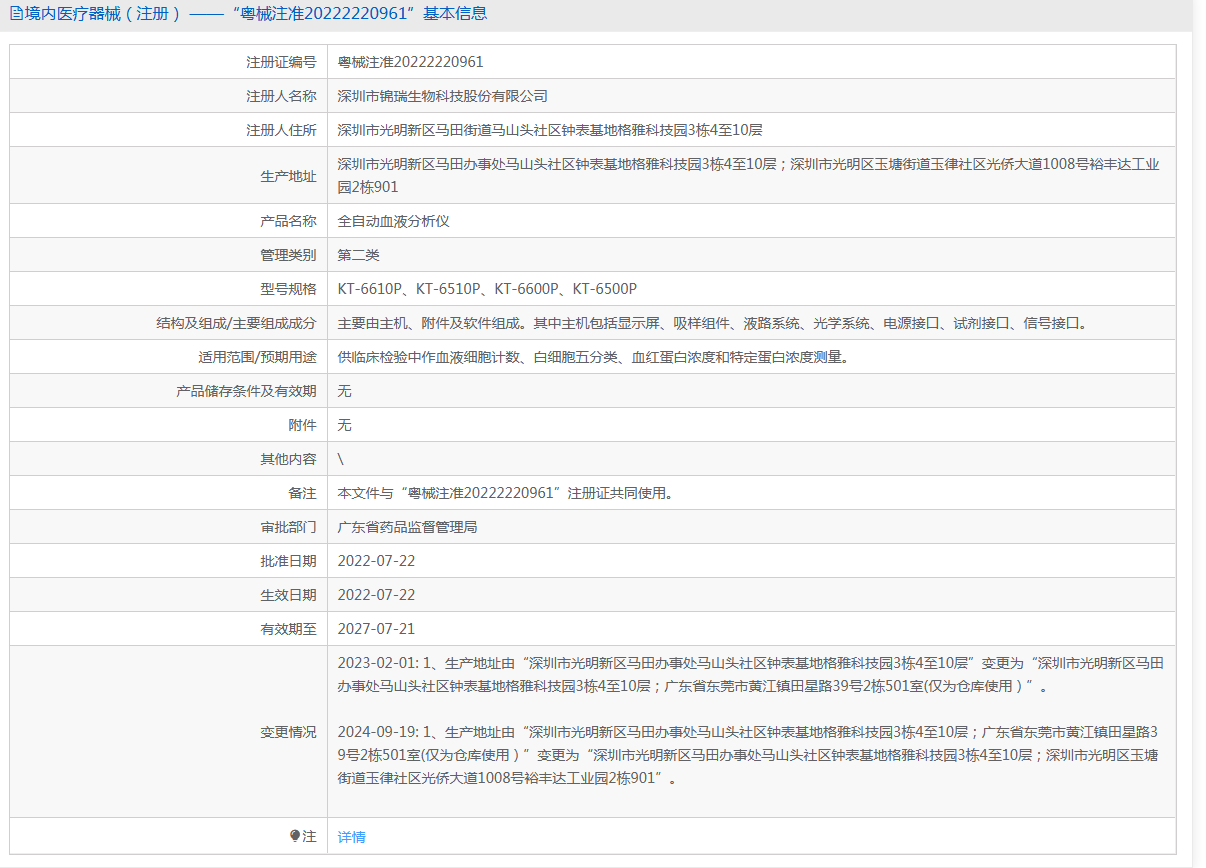Viewport: 1206px width, 868px height.
Task: Select 无 in the 产品储存条件及有效期 row
Action: pos(345,391)
